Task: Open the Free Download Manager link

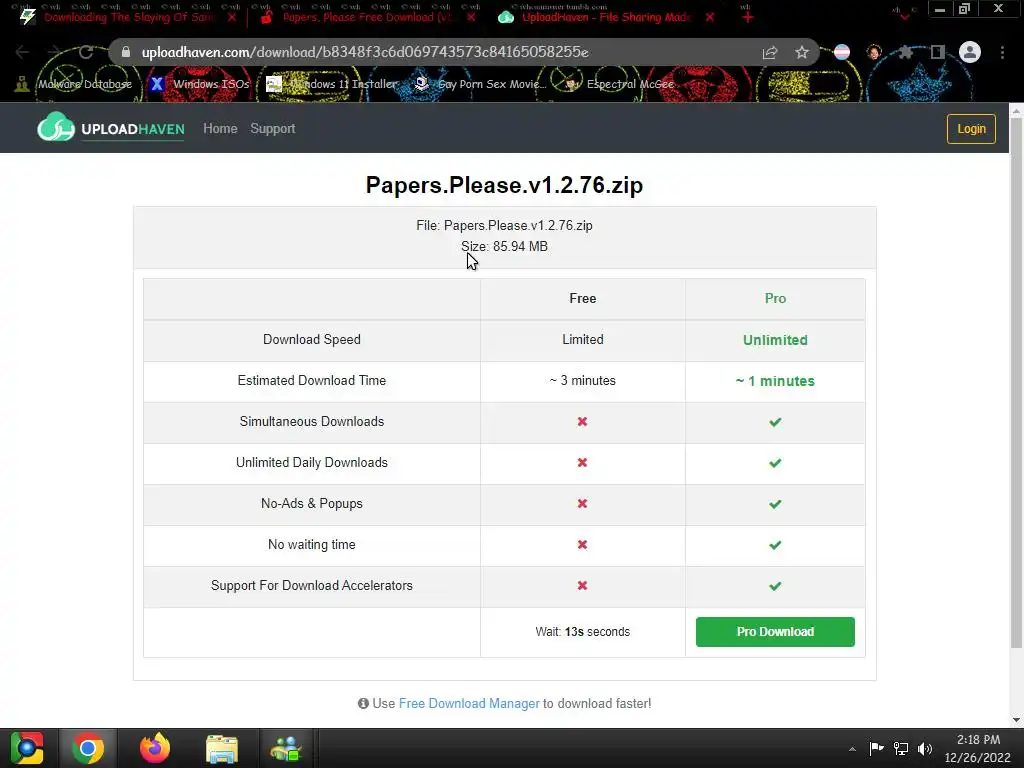Action: (x=469, y=703)
